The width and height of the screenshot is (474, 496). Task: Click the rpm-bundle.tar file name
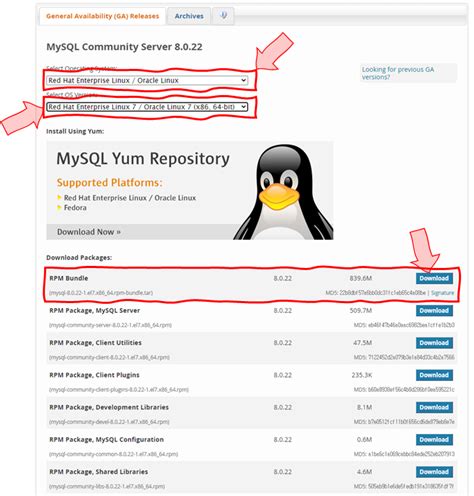(101, 293)
